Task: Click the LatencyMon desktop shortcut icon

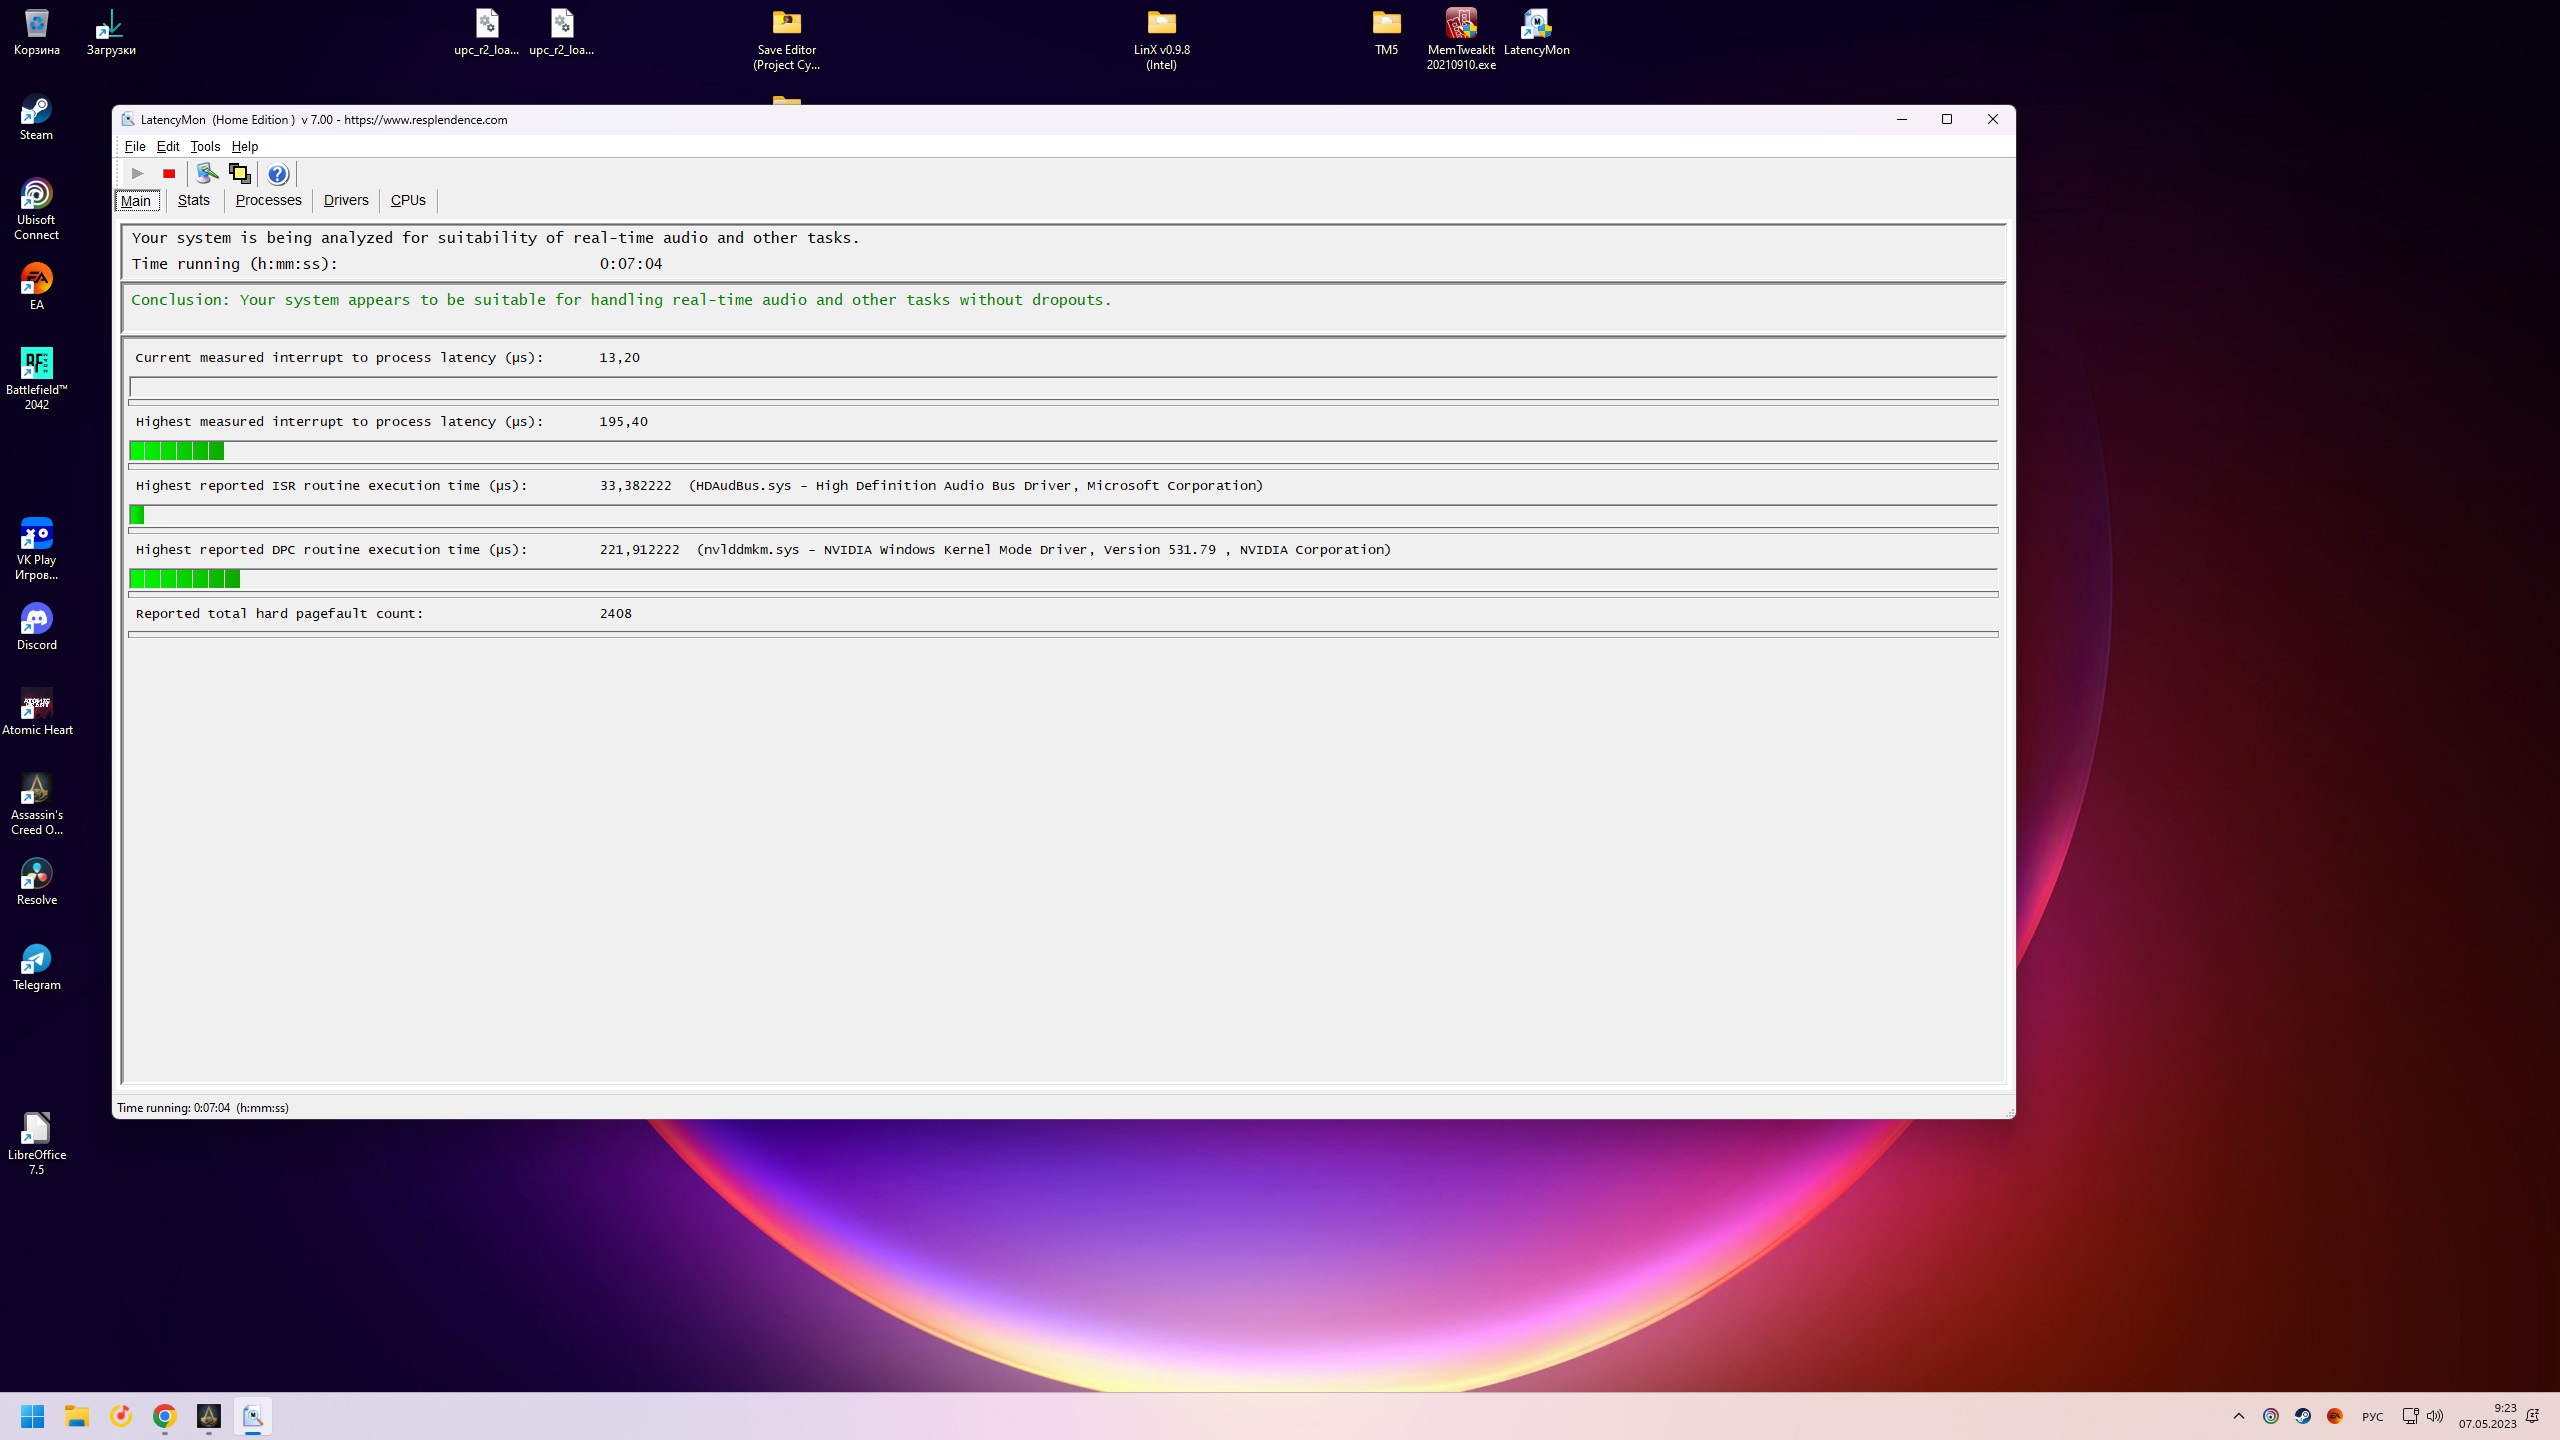Action: 1536,24
